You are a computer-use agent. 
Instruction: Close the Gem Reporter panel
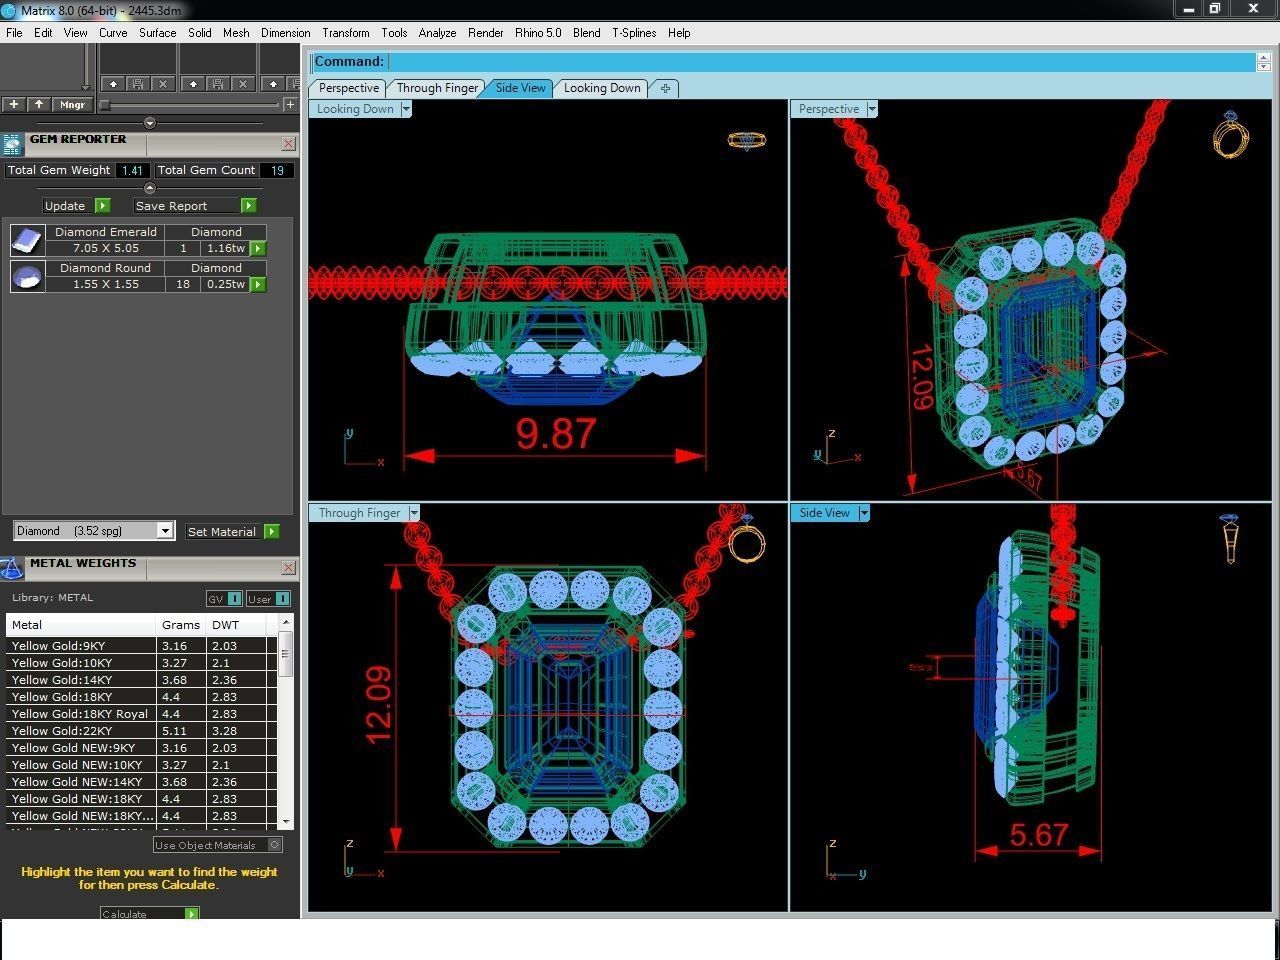[x=288, y=144]
